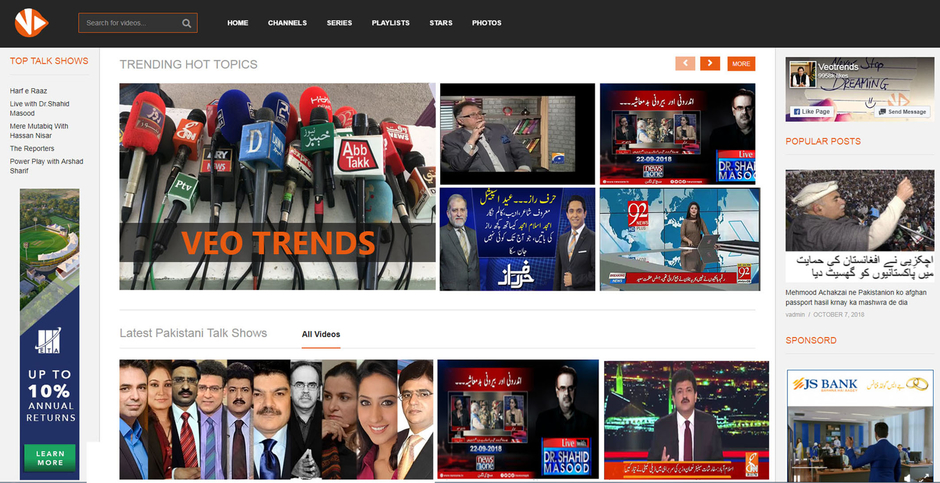This screenshot has width=940, height=483.
Task: Click the MORE button in trending topics
Action: (741, 64)
